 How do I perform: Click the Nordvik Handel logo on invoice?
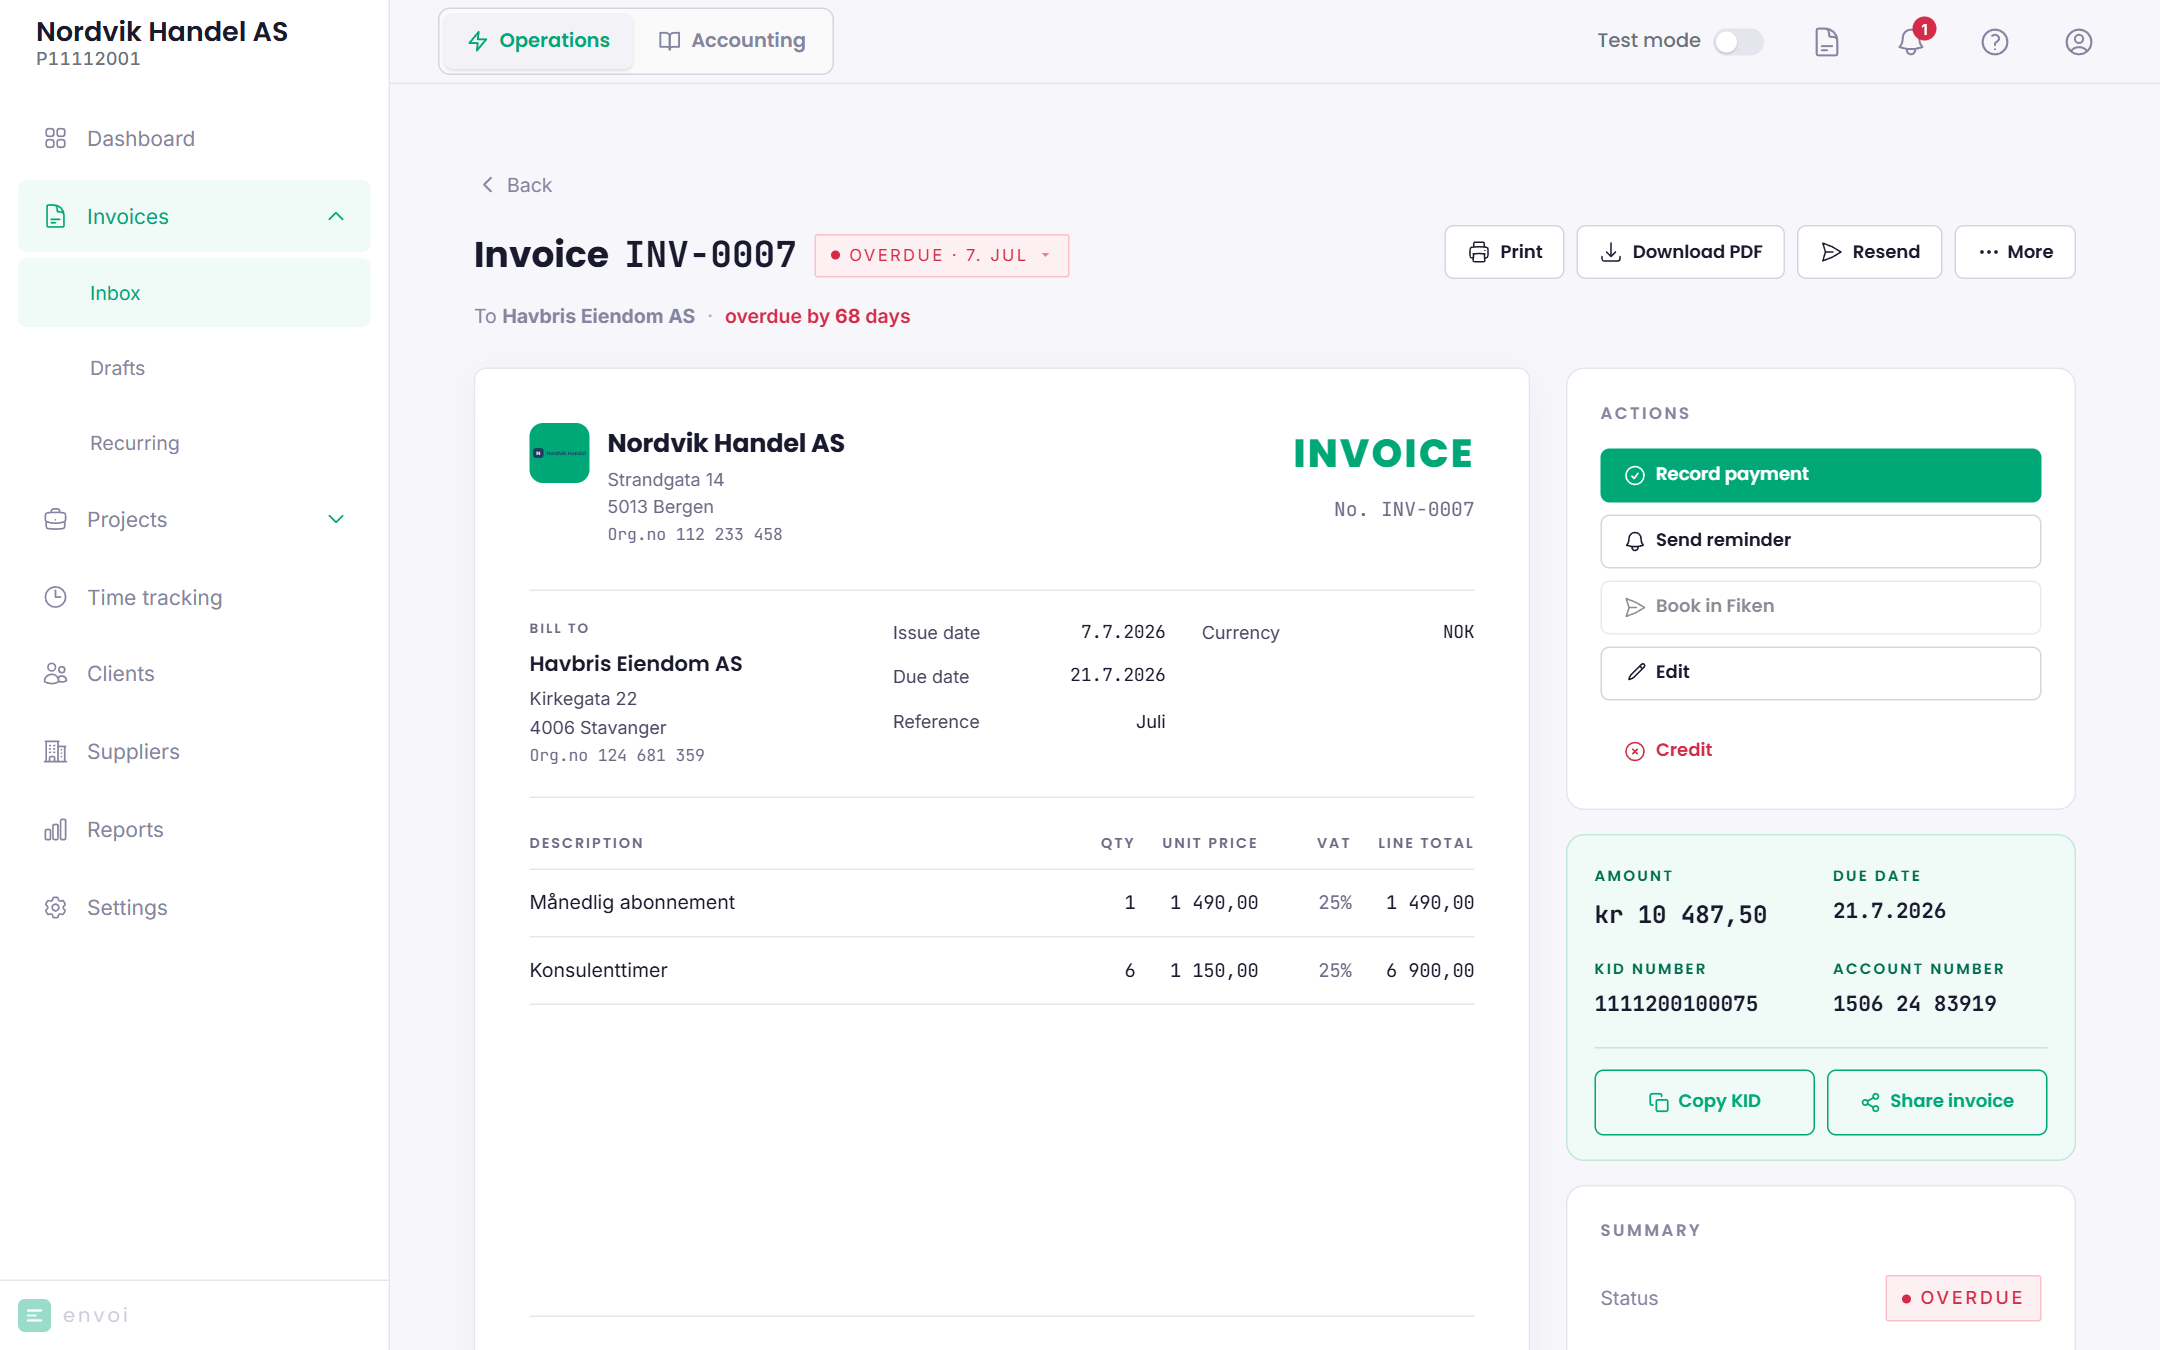click(x=559, y=453)
